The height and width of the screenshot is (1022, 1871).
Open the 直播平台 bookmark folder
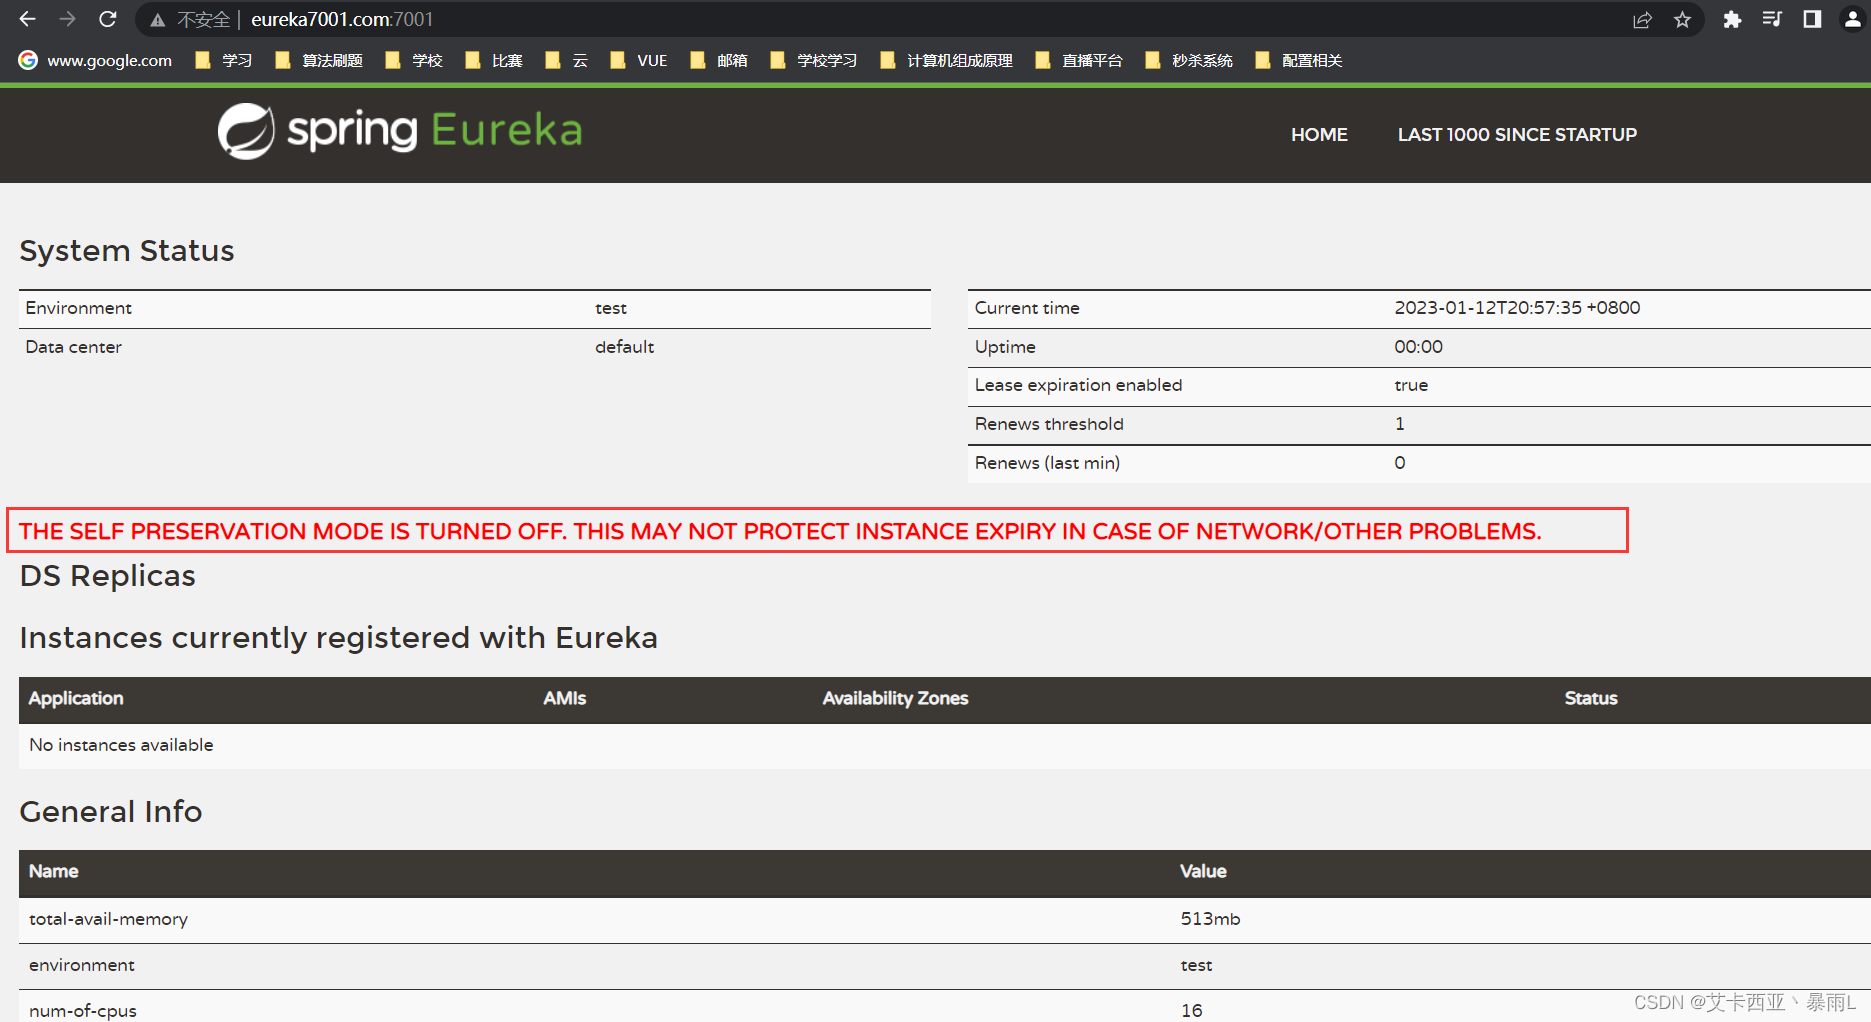point(1079,60)
